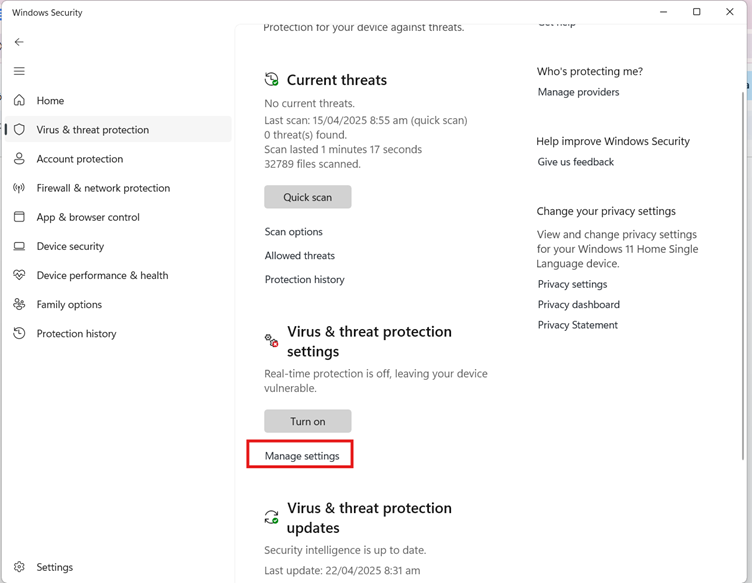
Task: Maximize the Windows Security window
Action: (697, 12)
